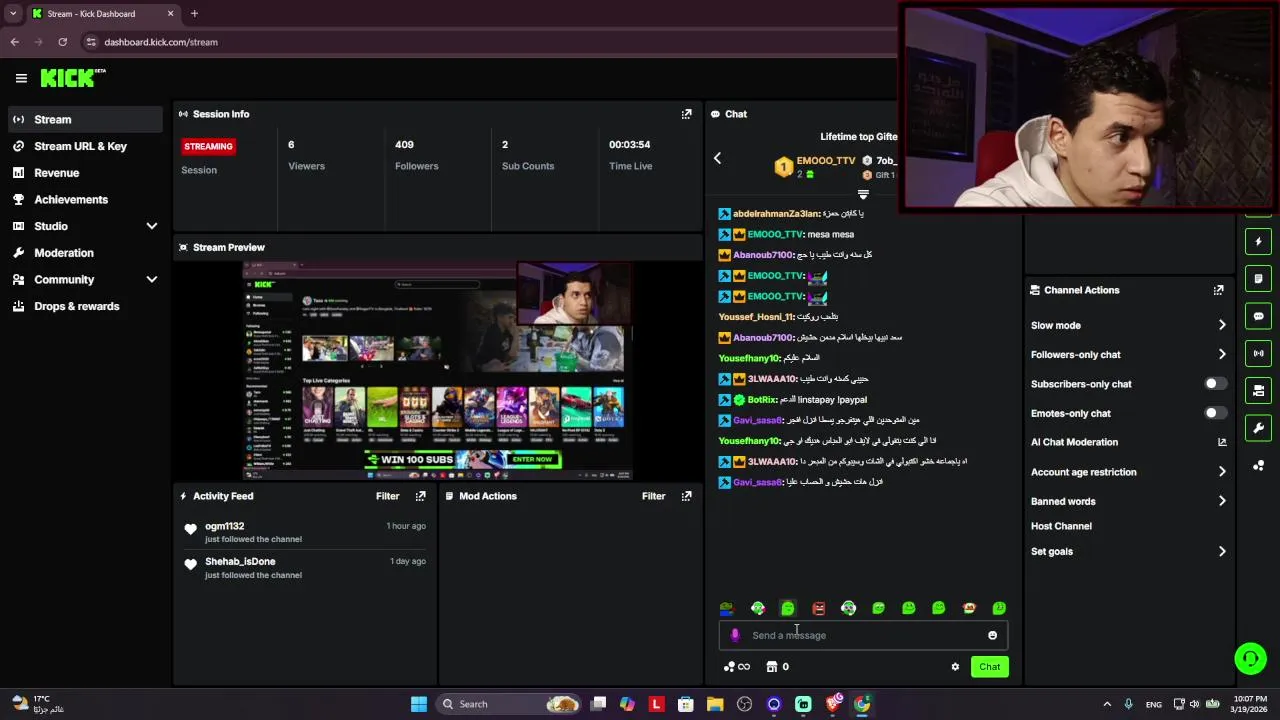The height and width of the screenshot is (720, 1280).
Task: Click AI Chat Moderation link
Action: (x=1074, y=442)
